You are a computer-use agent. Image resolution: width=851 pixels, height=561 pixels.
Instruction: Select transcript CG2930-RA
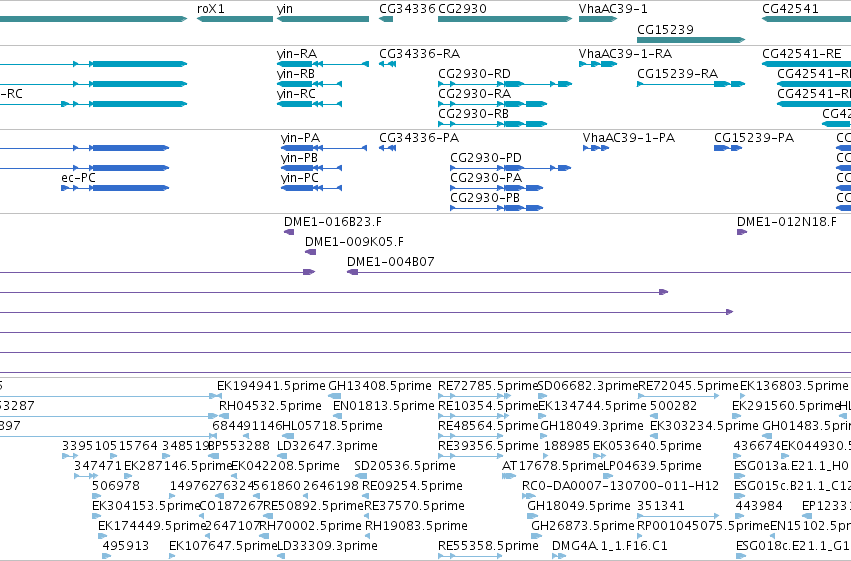point(492,104)
